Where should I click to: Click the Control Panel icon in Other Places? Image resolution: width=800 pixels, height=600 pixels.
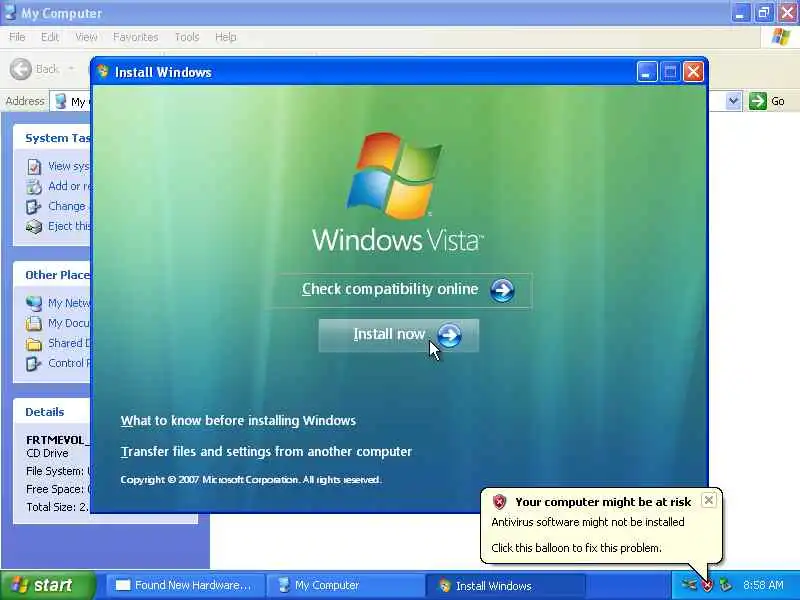[34, 364]
